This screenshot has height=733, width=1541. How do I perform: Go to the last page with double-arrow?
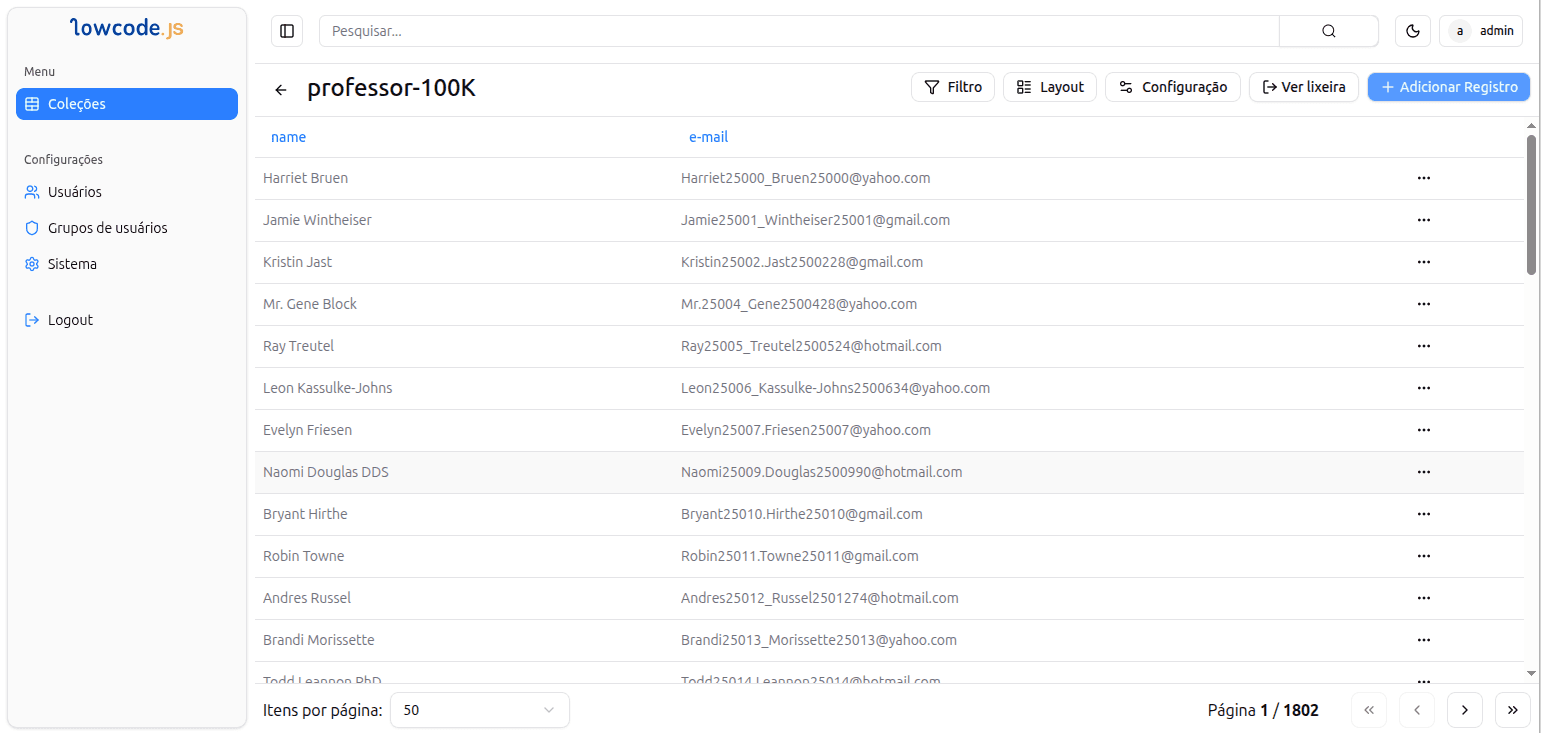click(x=1512, y=710)
